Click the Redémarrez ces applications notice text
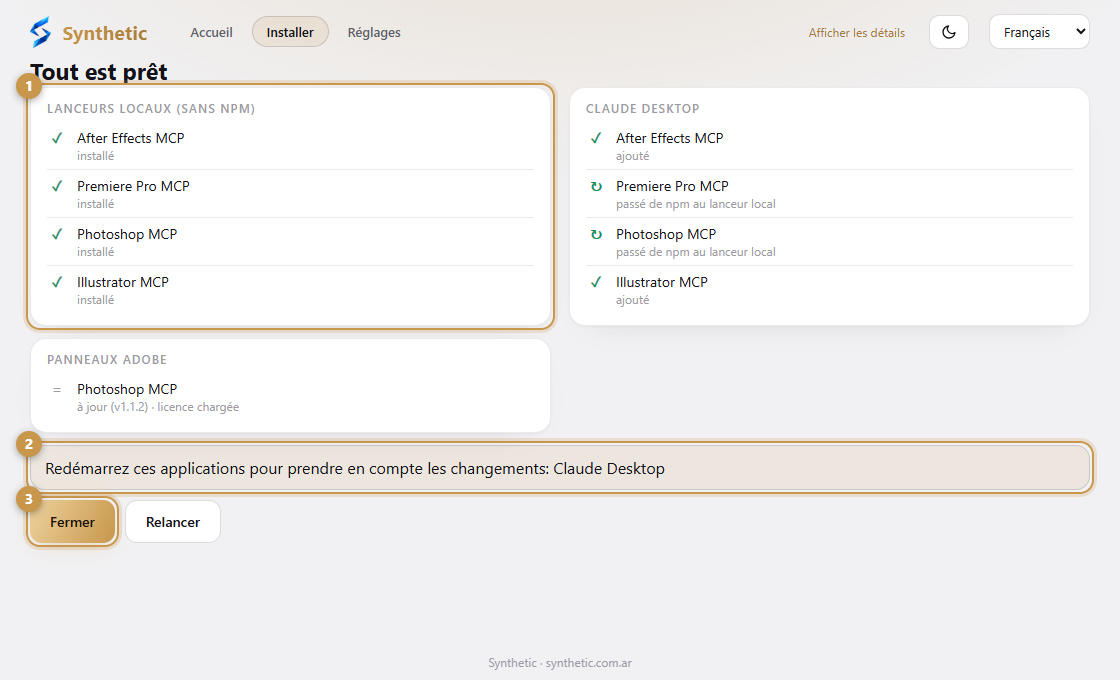The image size is (1120, 680). pos(355,469)
